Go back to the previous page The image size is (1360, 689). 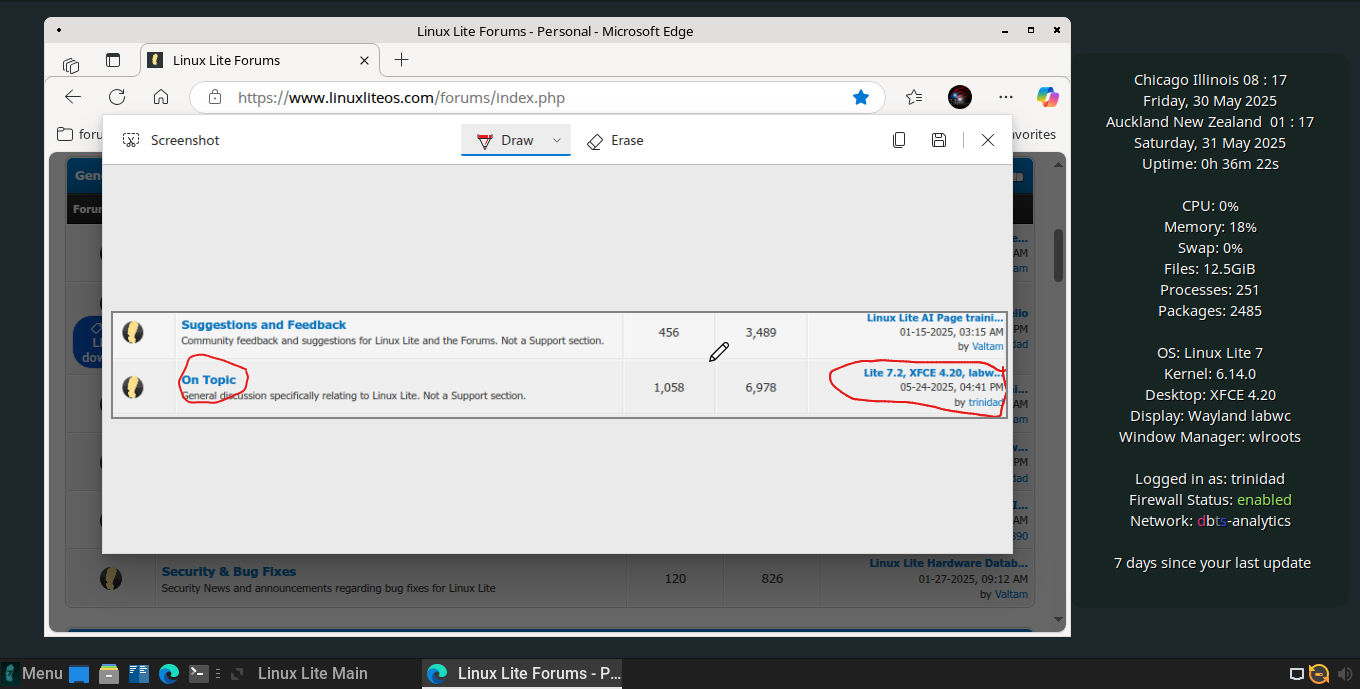coord(73,97)
